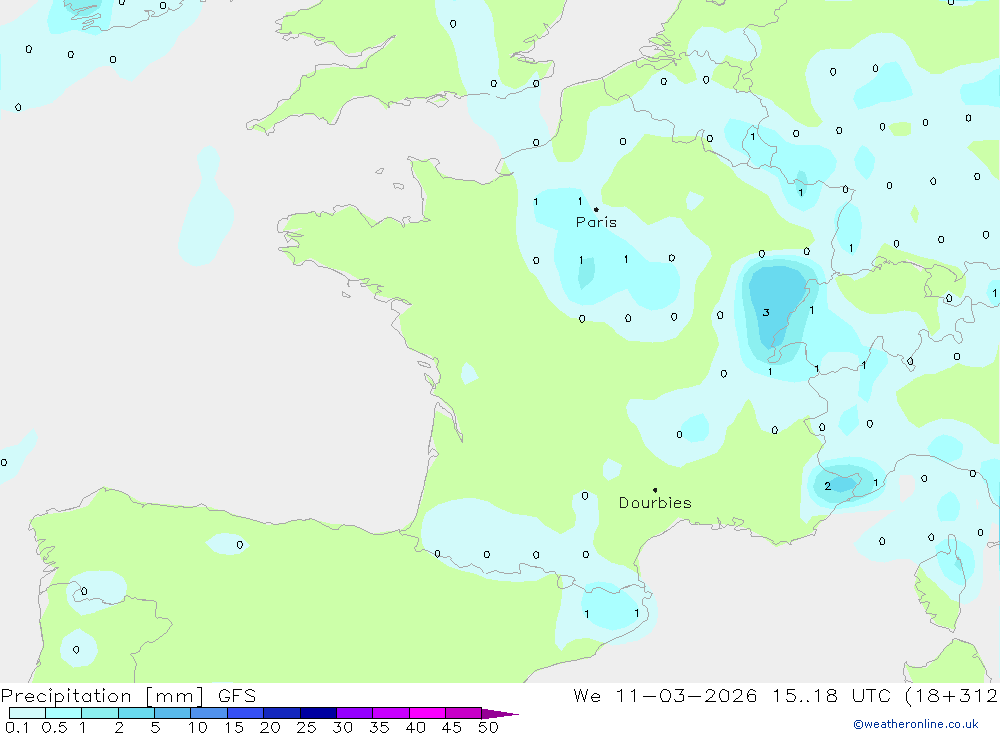Viewport: 1000px width, 733px height.
Task: Click the 15..18 UTC time range text
Action: click(830, 695)
